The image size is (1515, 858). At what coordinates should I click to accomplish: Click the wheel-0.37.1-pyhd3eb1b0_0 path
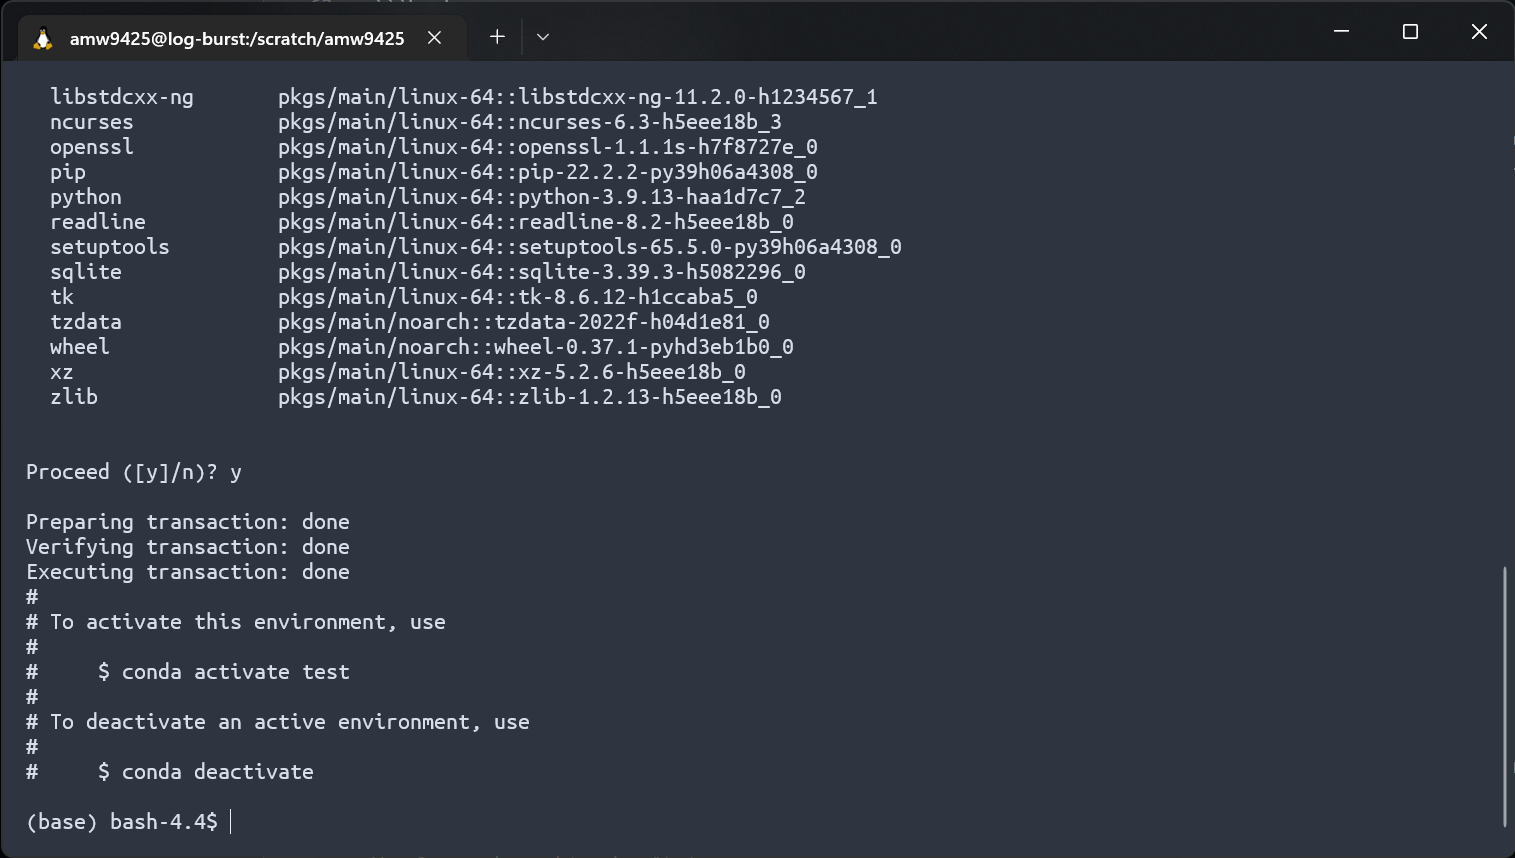pyautogui.click(x=536, y=347)
